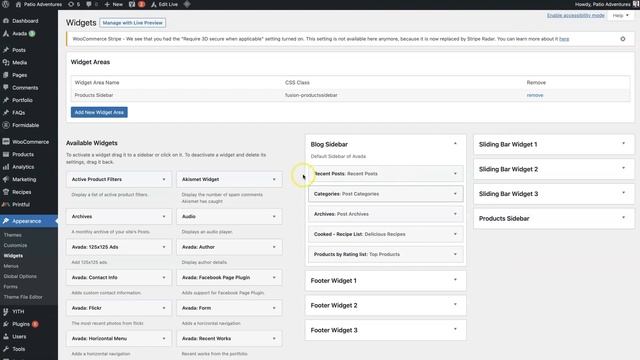Click the Portfolio pin icon

tap(6, 100)
